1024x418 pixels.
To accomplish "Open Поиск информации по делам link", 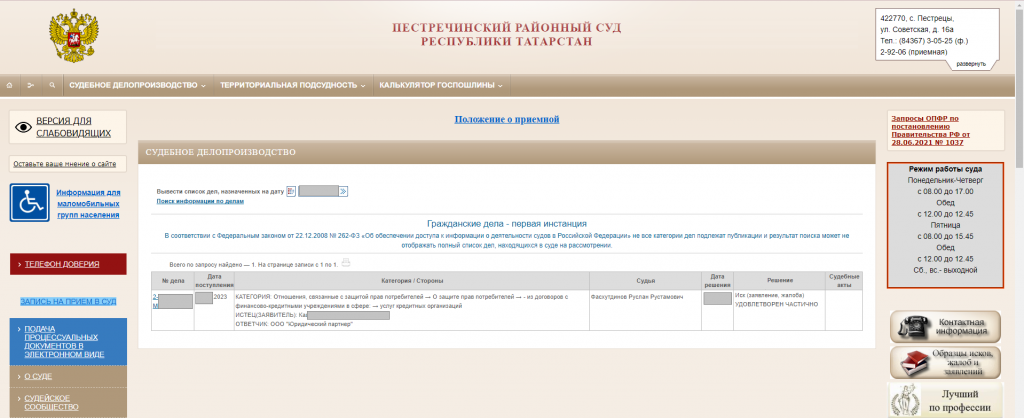I will [200, 202].
